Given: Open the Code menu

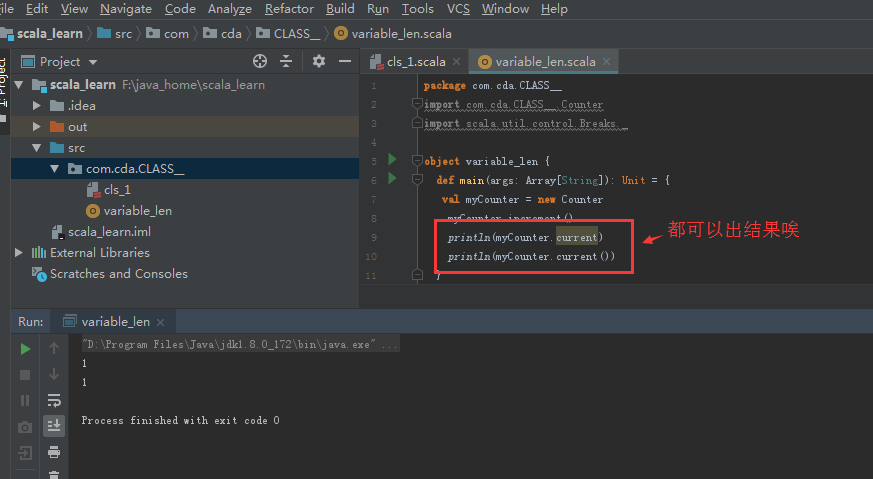Looking at the screenshot, I should 180,9.
